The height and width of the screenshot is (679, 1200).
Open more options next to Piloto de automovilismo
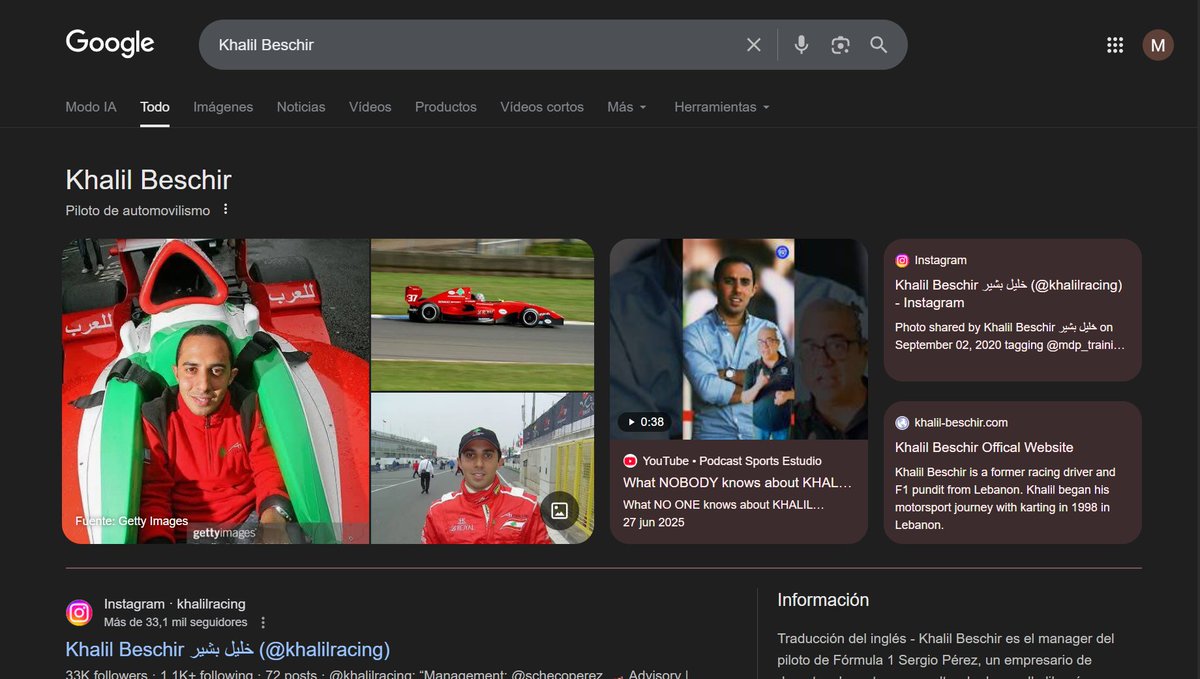click(225, 210)
